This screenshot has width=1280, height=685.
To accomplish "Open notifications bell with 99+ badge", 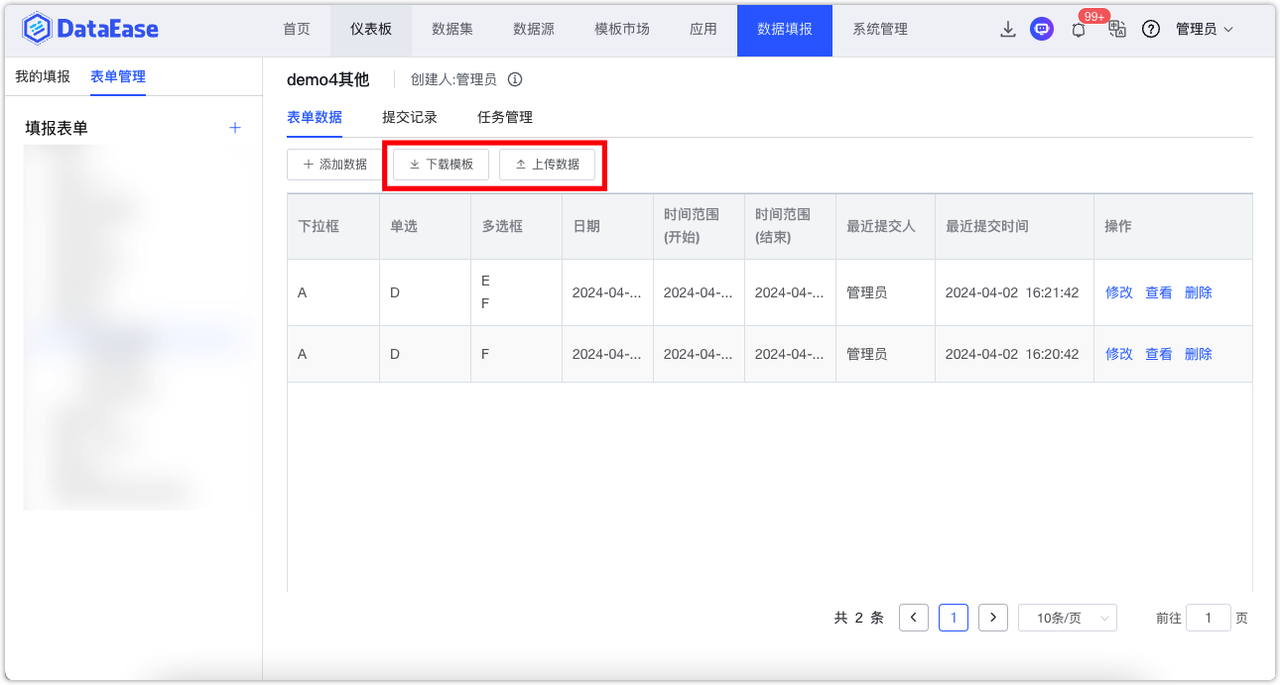I will coord(1079,30).
